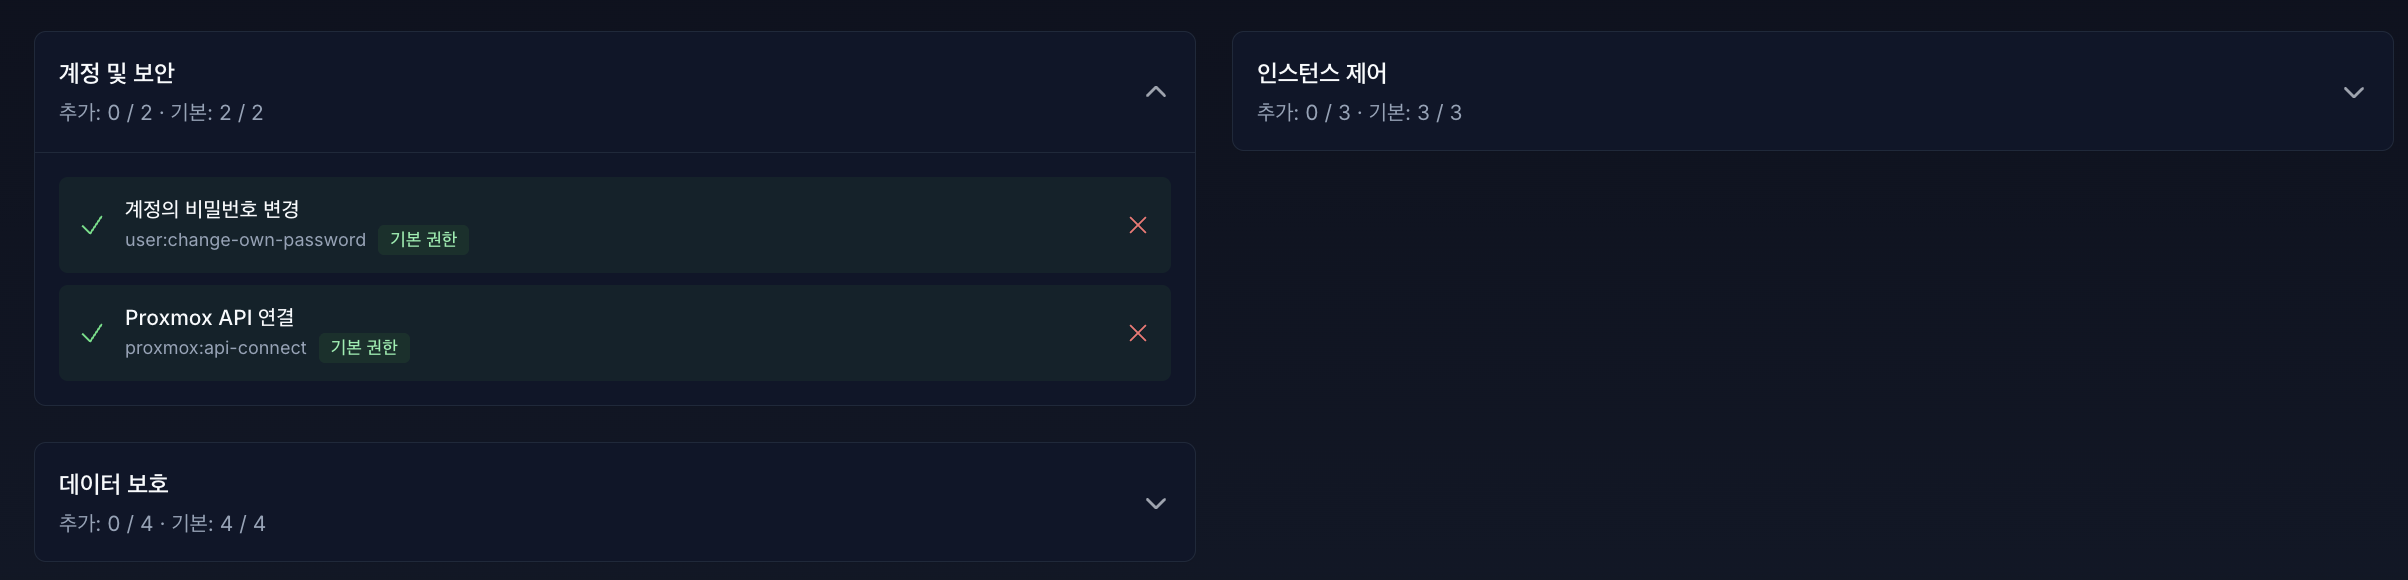The width and height of the screenshot is (2408, 580).
Task: Click the green checkmark next to Proxmox API 연결
Action: click(x=91, y=334)
